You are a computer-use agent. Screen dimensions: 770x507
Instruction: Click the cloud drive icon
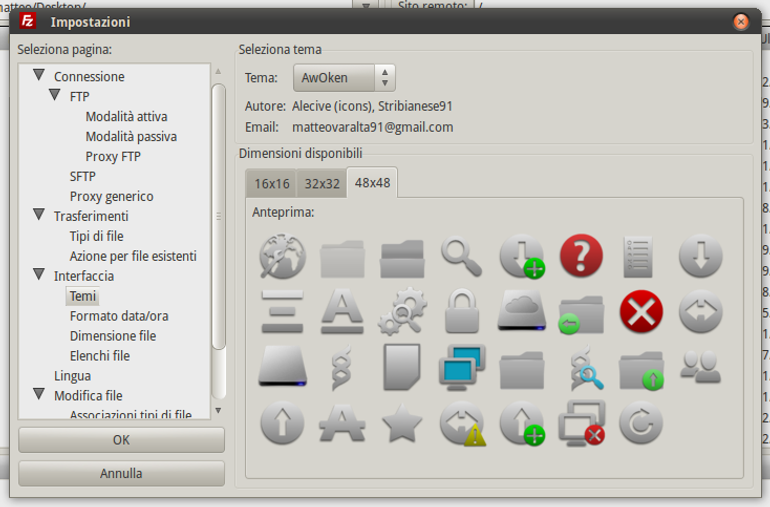coord(522,311)
